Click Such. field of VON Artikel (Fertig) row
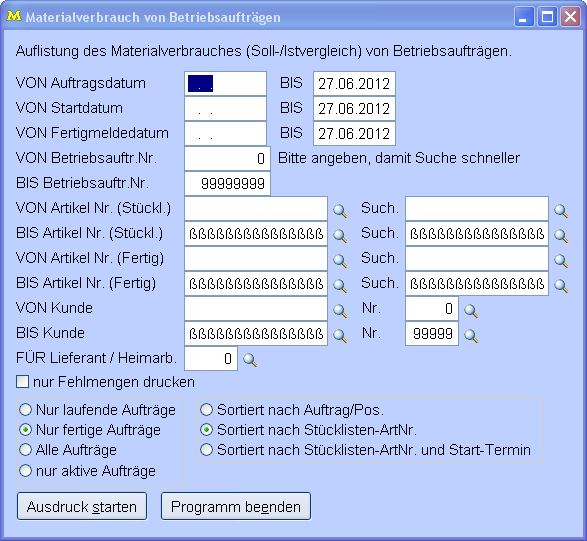The image size is (587, 541). tap(477, 258)
